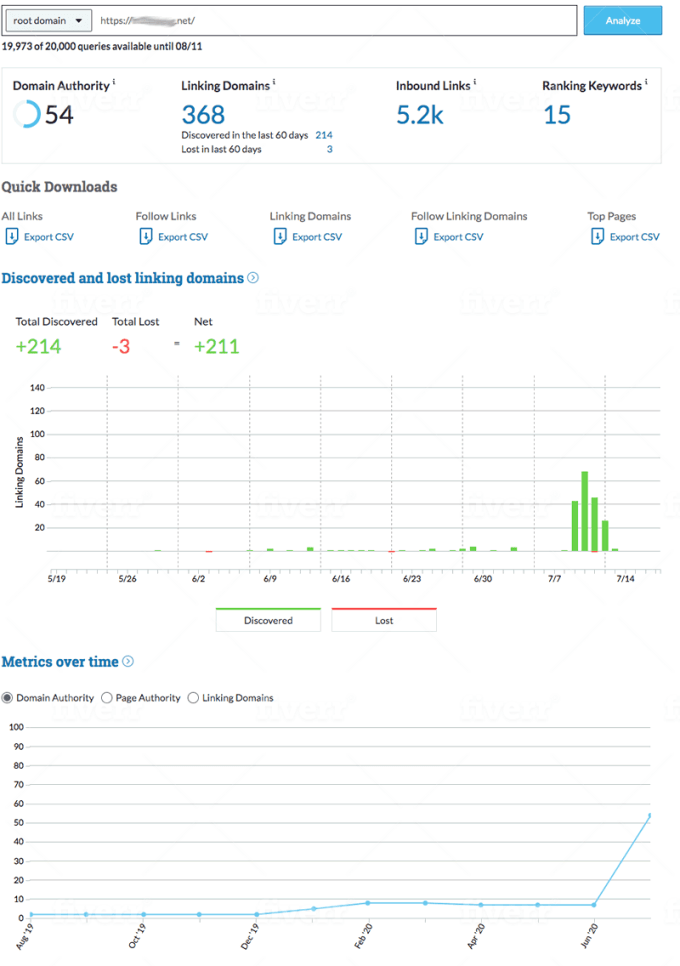Click the URL input field
Image resolution: width=680 pixels, height=966 pixels.
click(335, 20)
